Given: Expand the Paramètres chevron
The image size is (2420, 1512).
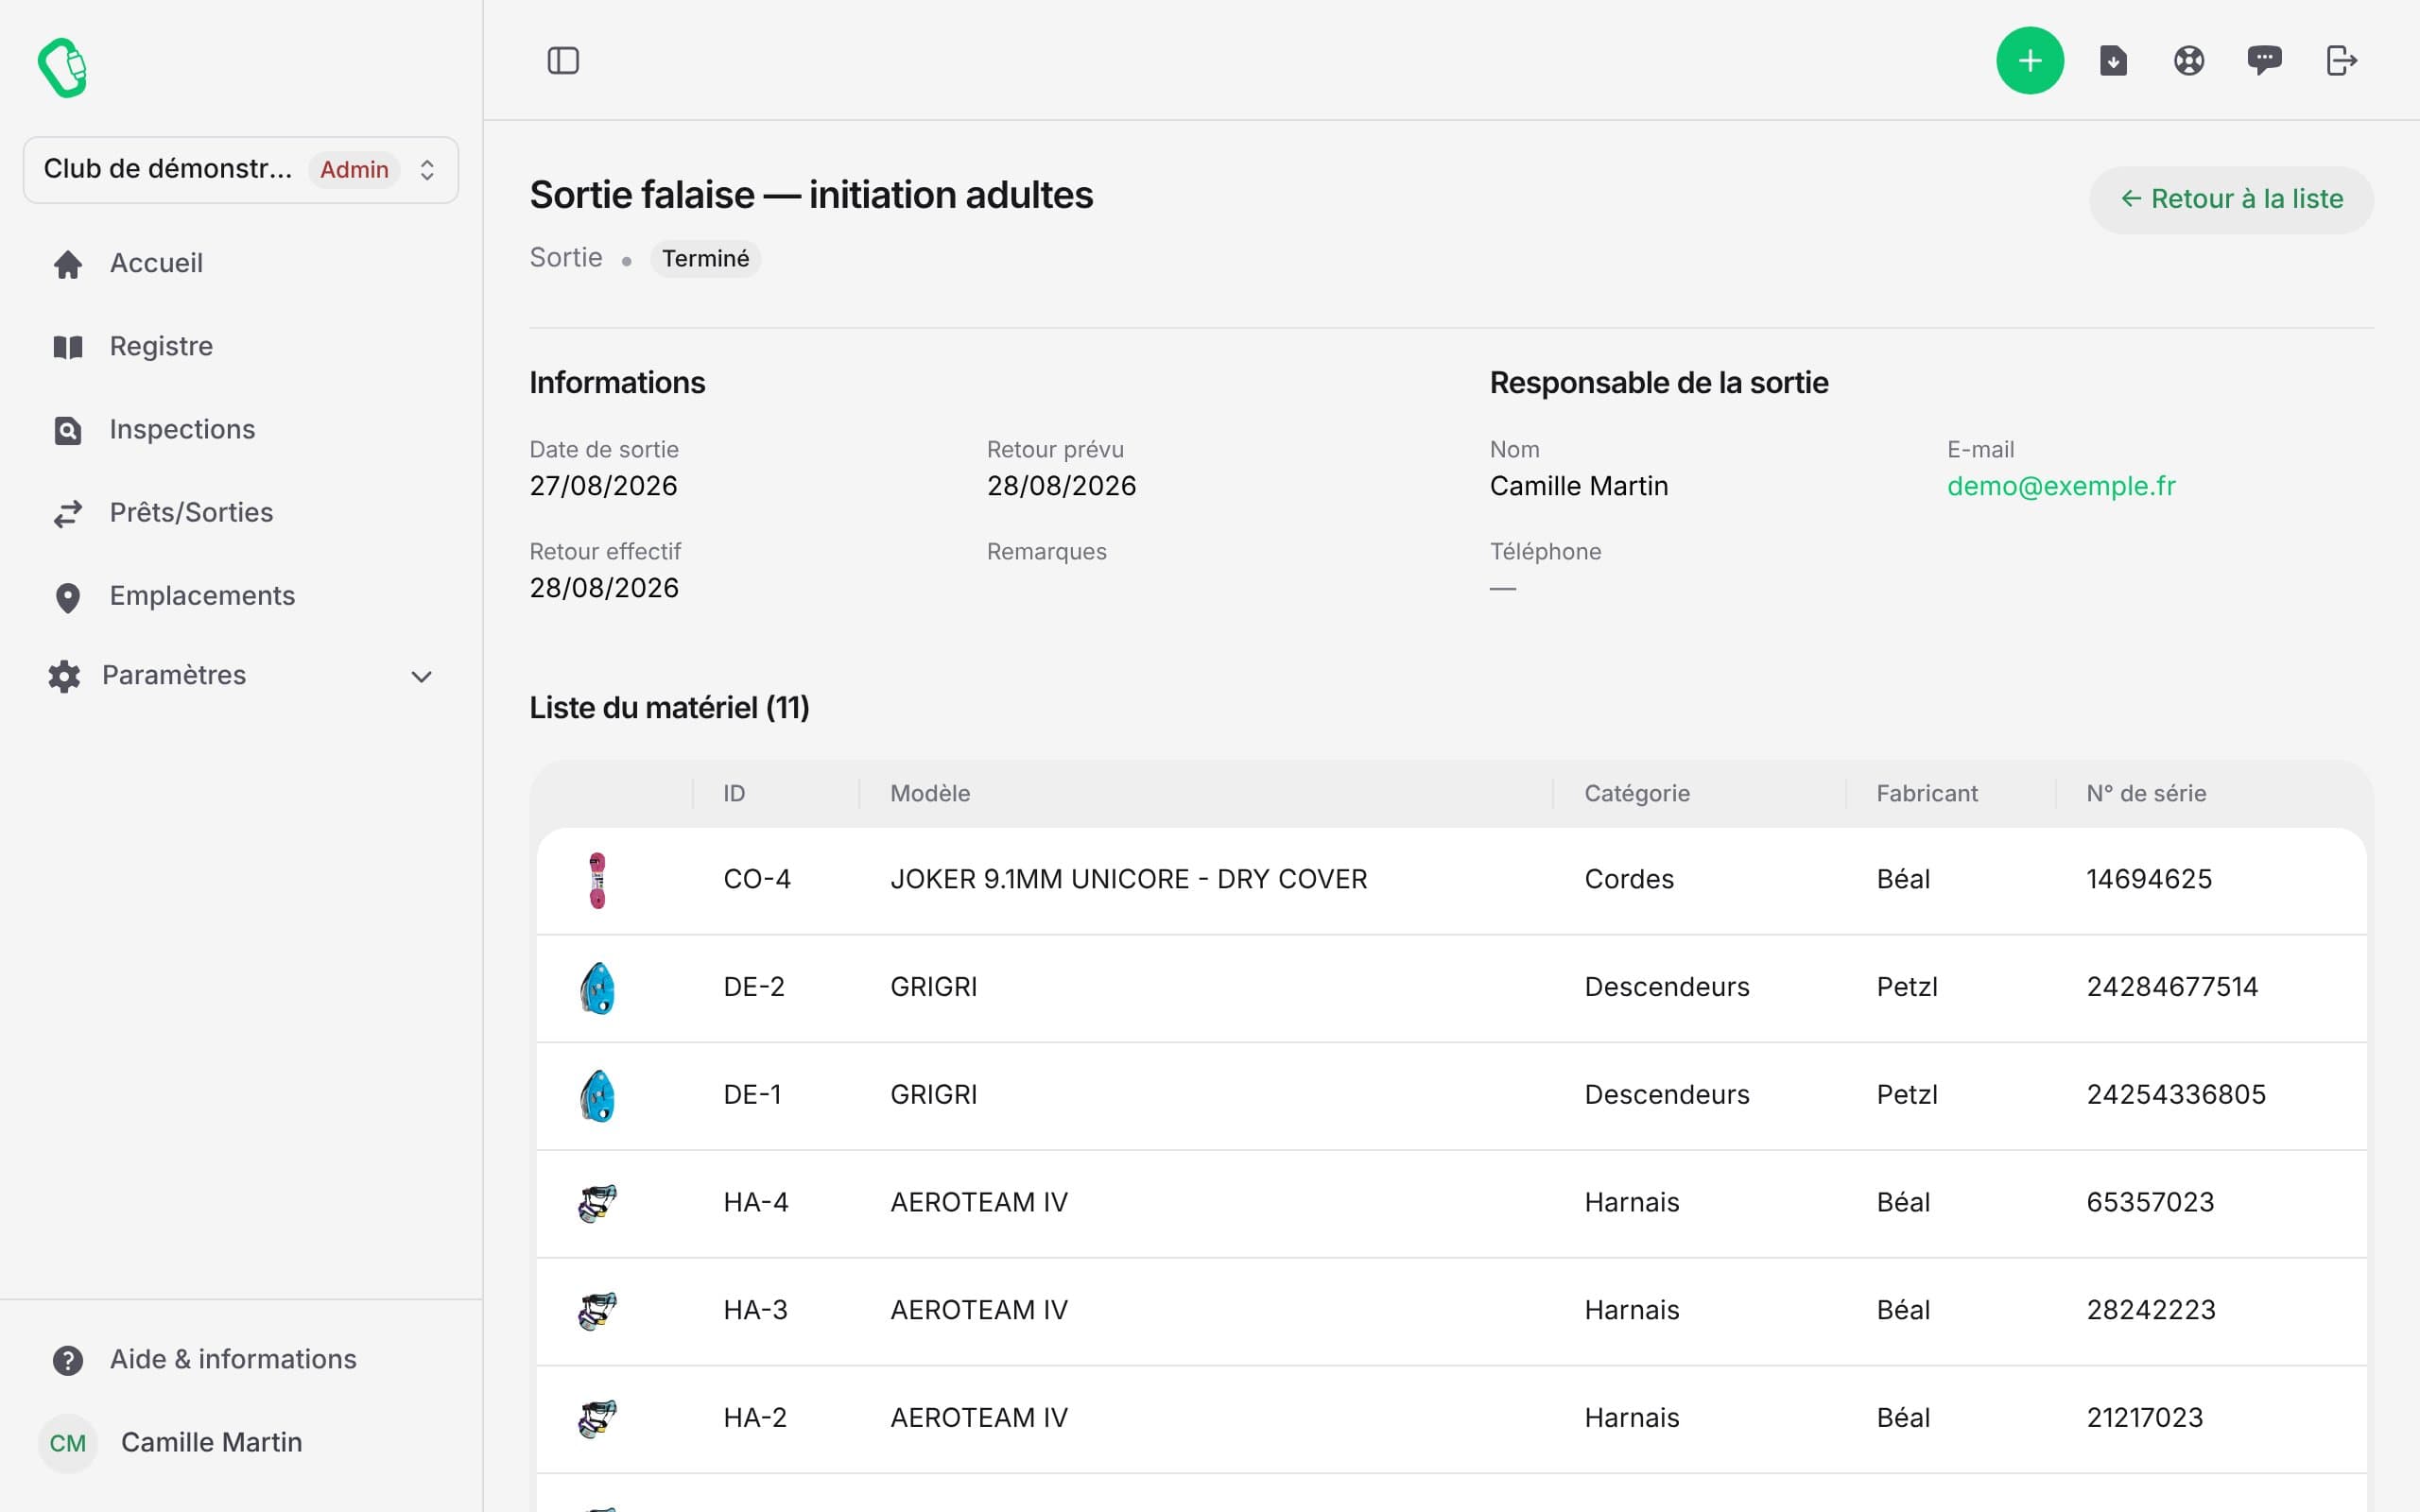Looking at the screenshot, I should click(x=422, y=677).
